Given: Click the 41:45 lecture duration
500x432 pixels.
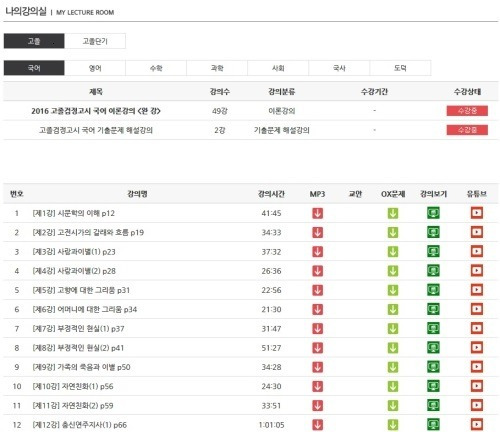Looking at the screenshot, I should 271,213.
